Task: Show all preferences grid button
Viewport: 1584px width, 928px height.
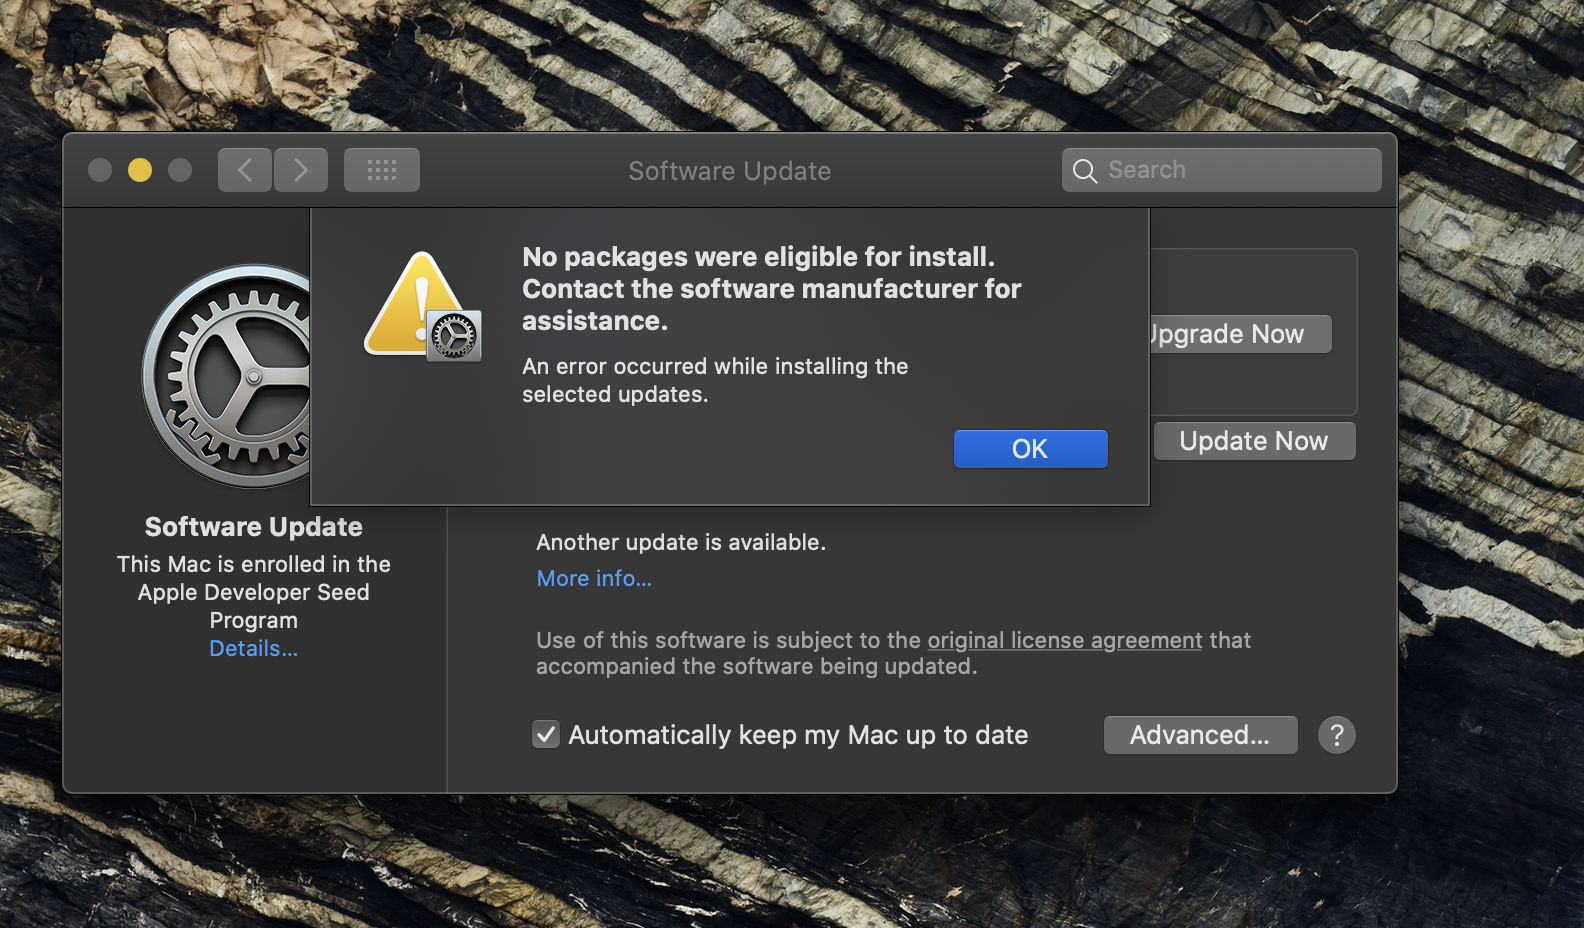Action: point(382,170)
